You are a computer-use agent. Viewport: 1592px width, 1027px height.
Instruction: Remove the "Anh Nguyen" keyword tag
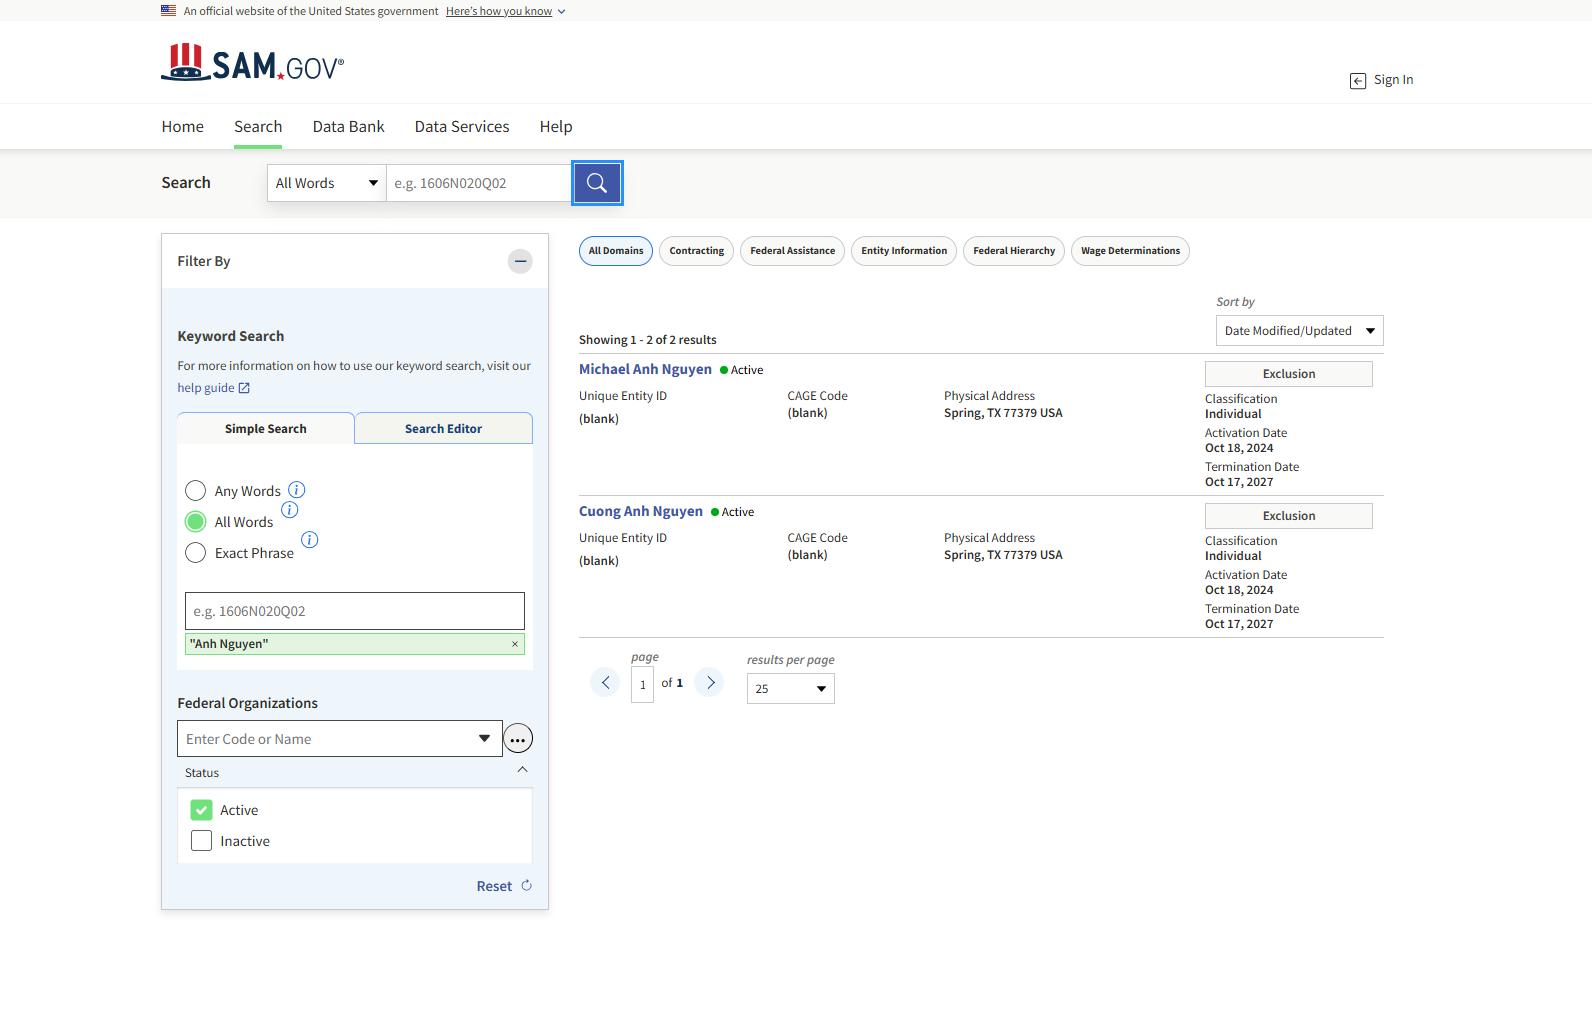515,644
